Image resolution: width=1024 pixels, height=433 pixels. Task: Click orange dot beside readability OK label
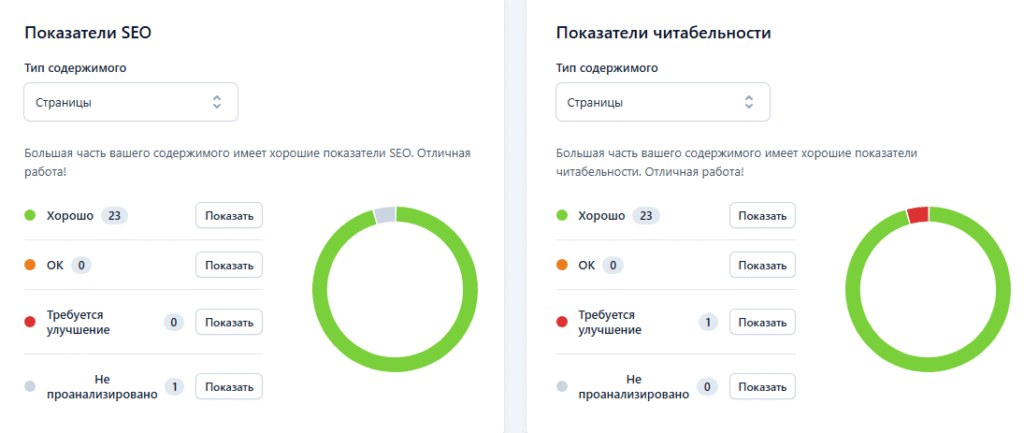[562, 265]
